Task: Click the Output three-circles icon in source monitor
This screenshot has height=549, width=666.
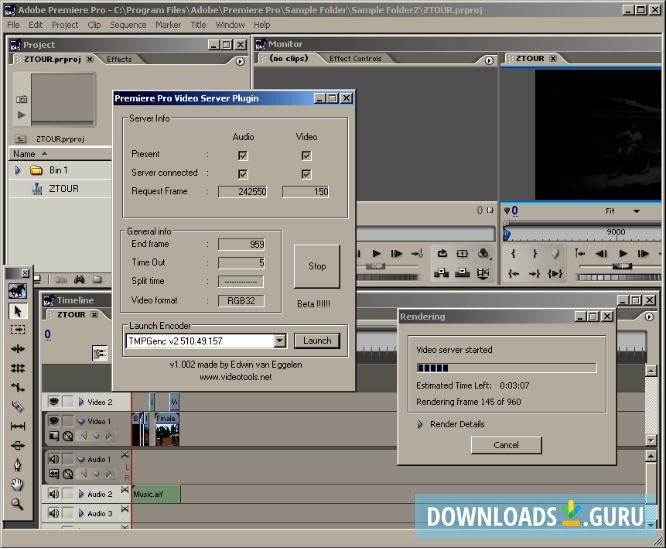Action: pos(483,253)
